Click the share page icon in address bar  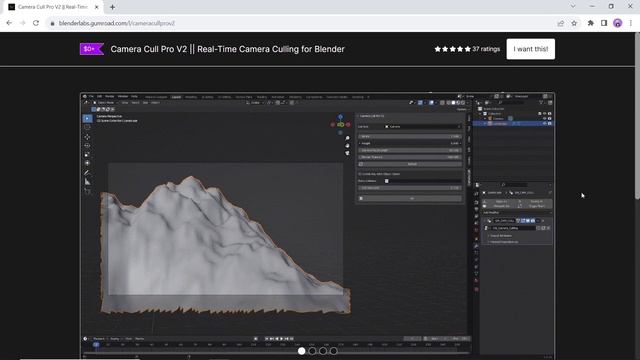coord(561,23)
